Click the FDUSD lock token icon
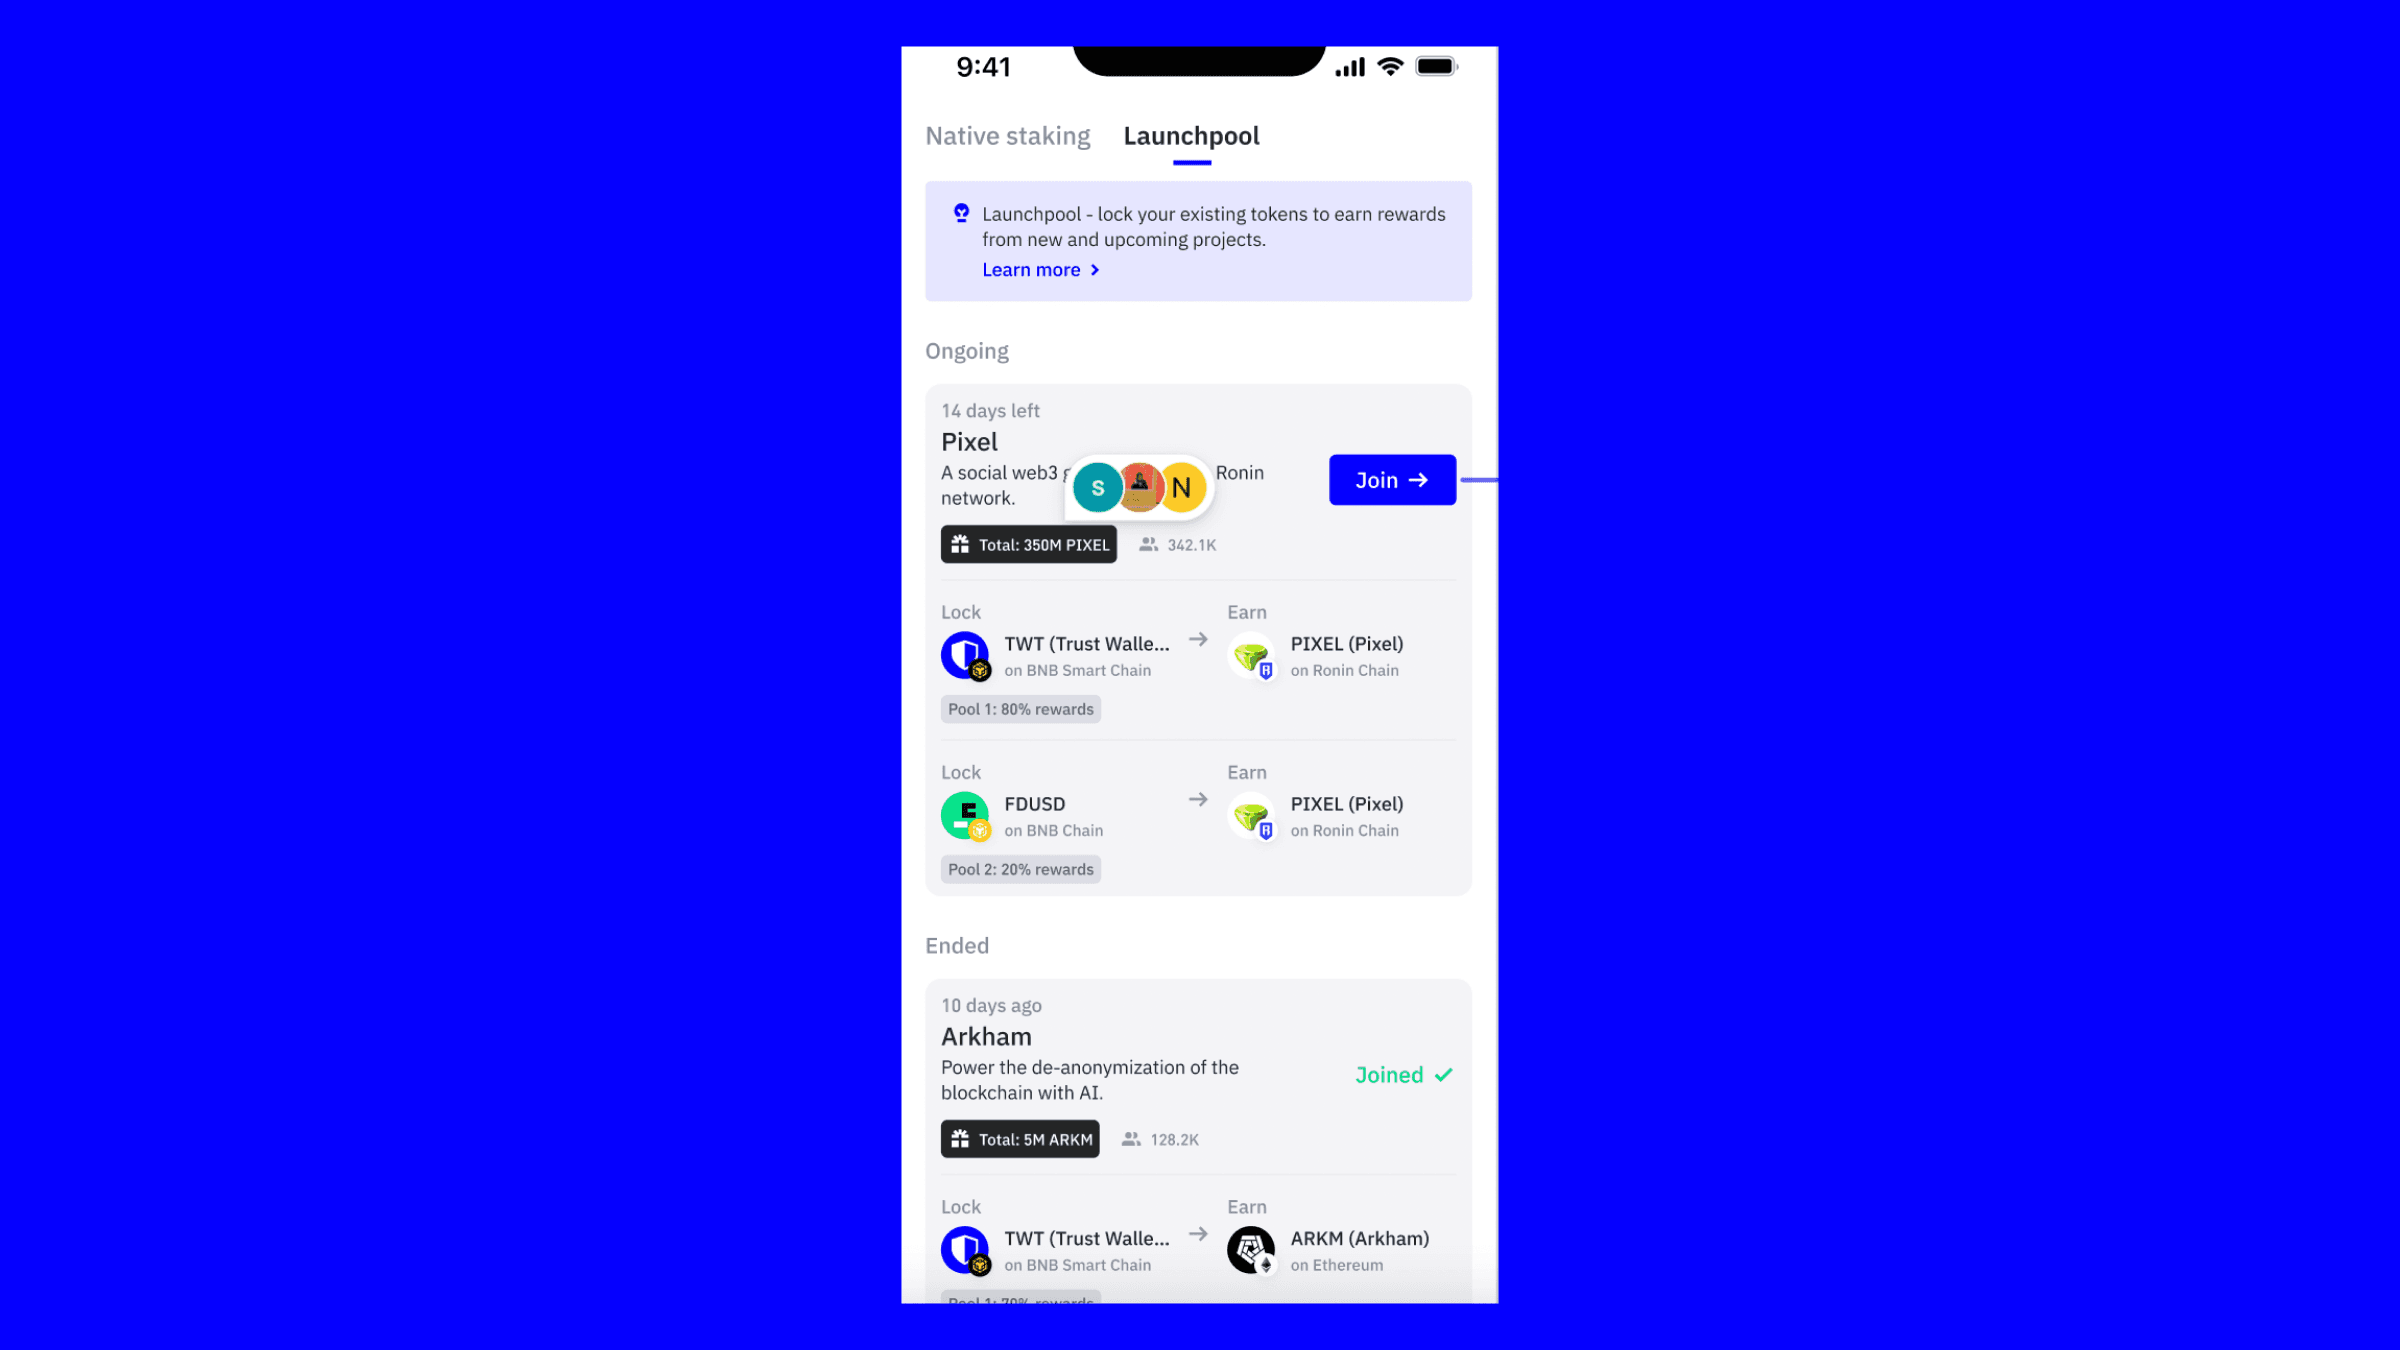2400x1350 pixels. point(964,814)
